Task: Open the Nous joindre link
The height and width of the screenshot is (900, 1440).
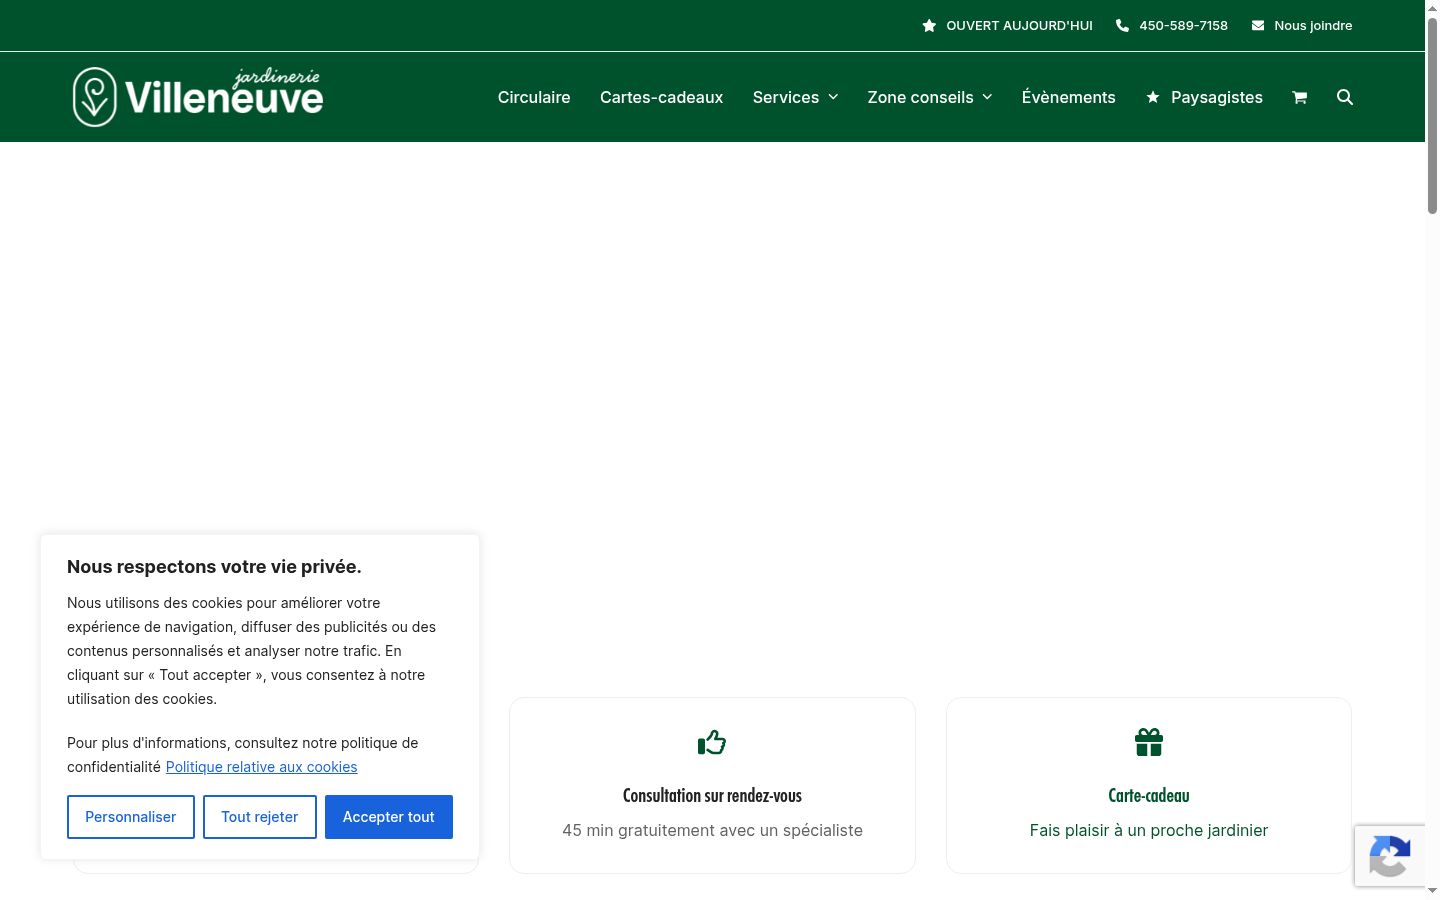Action: tap(1313, 26)
